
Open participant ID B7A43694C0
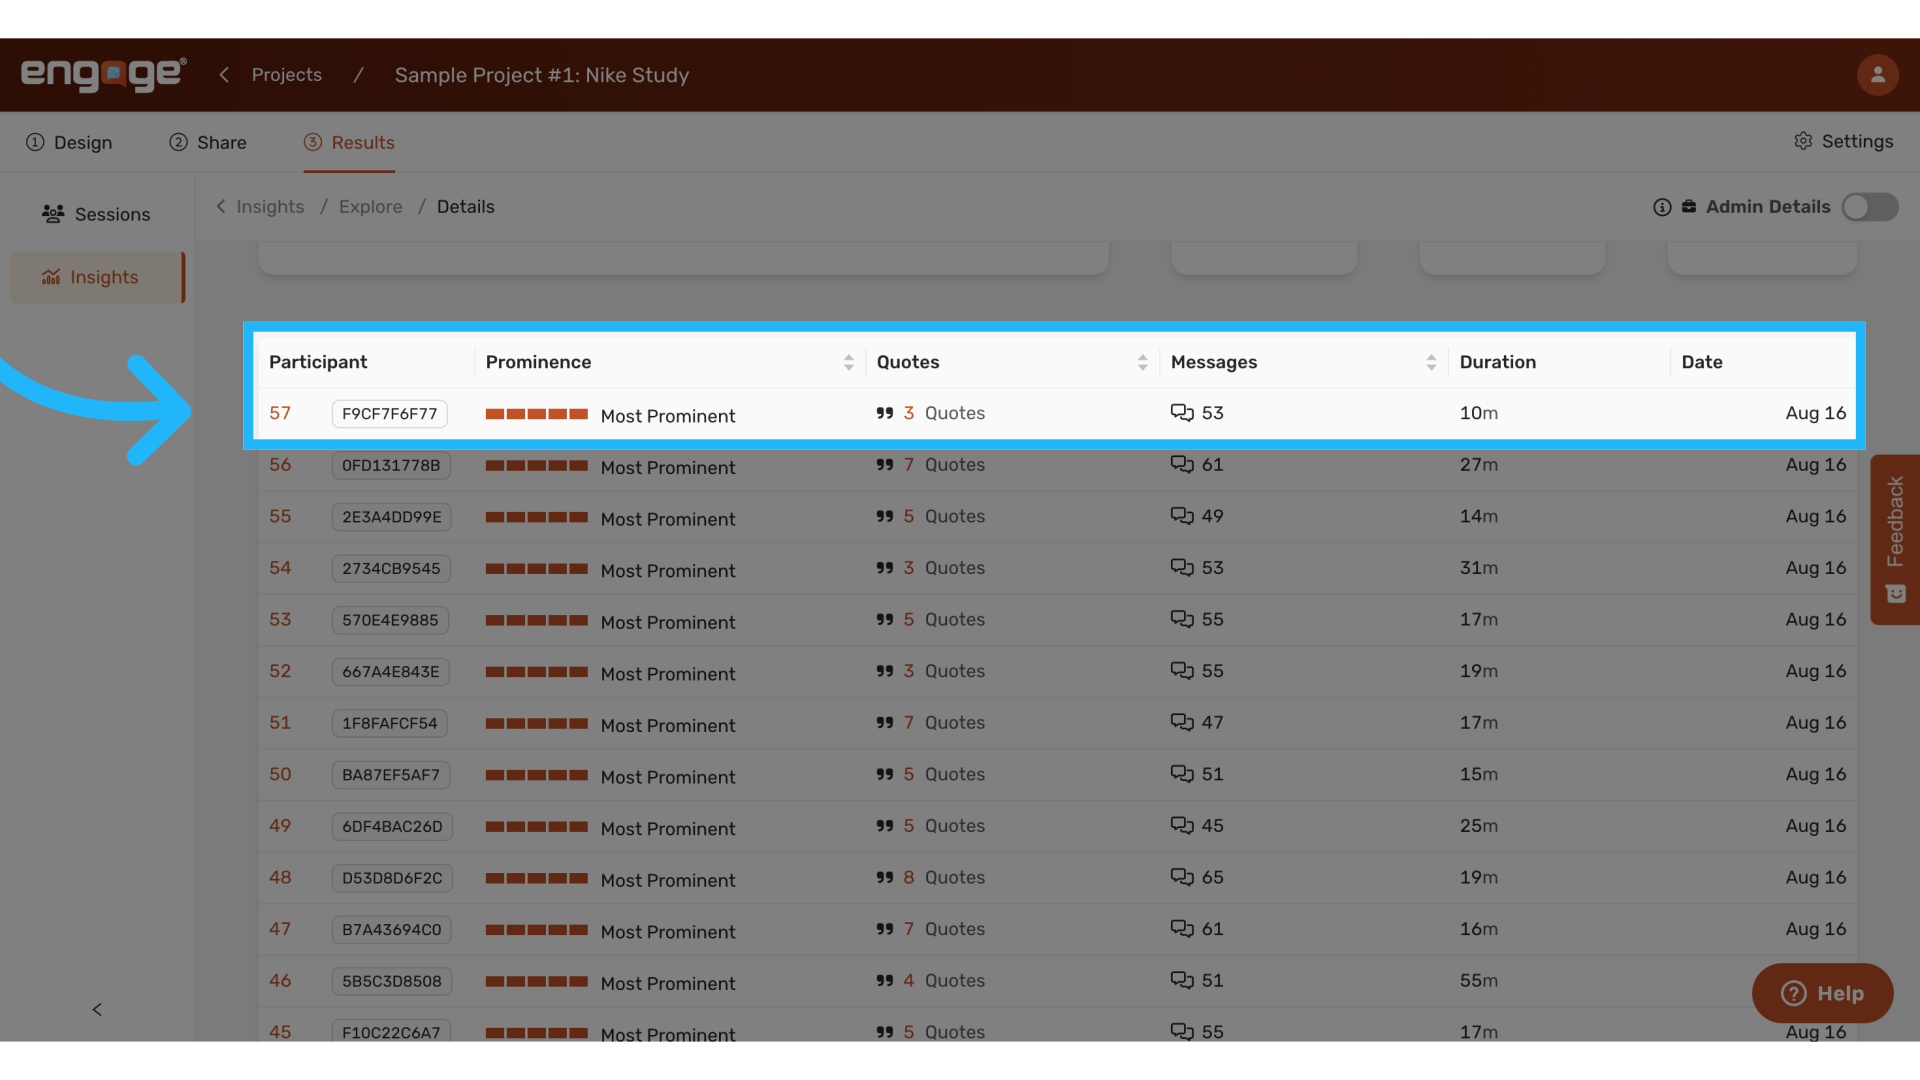[392, 930]
